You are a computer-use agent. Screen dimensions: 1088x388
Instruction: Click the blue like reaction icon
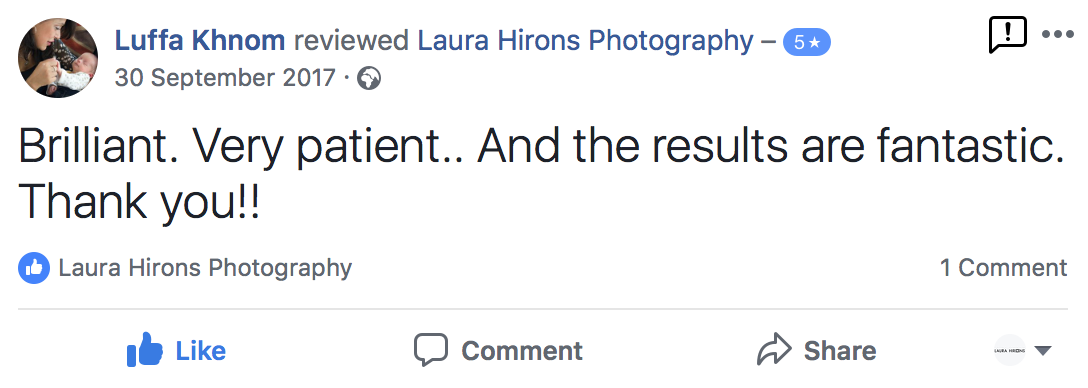pyautogui.click(x=34, y=268)
